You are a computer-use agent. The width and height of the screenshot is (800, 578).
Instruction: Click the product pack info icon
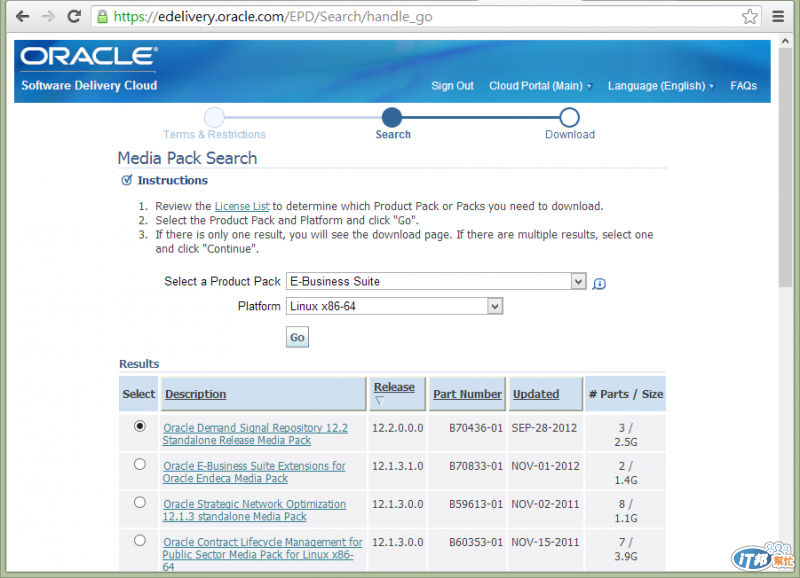click(599, 284)
